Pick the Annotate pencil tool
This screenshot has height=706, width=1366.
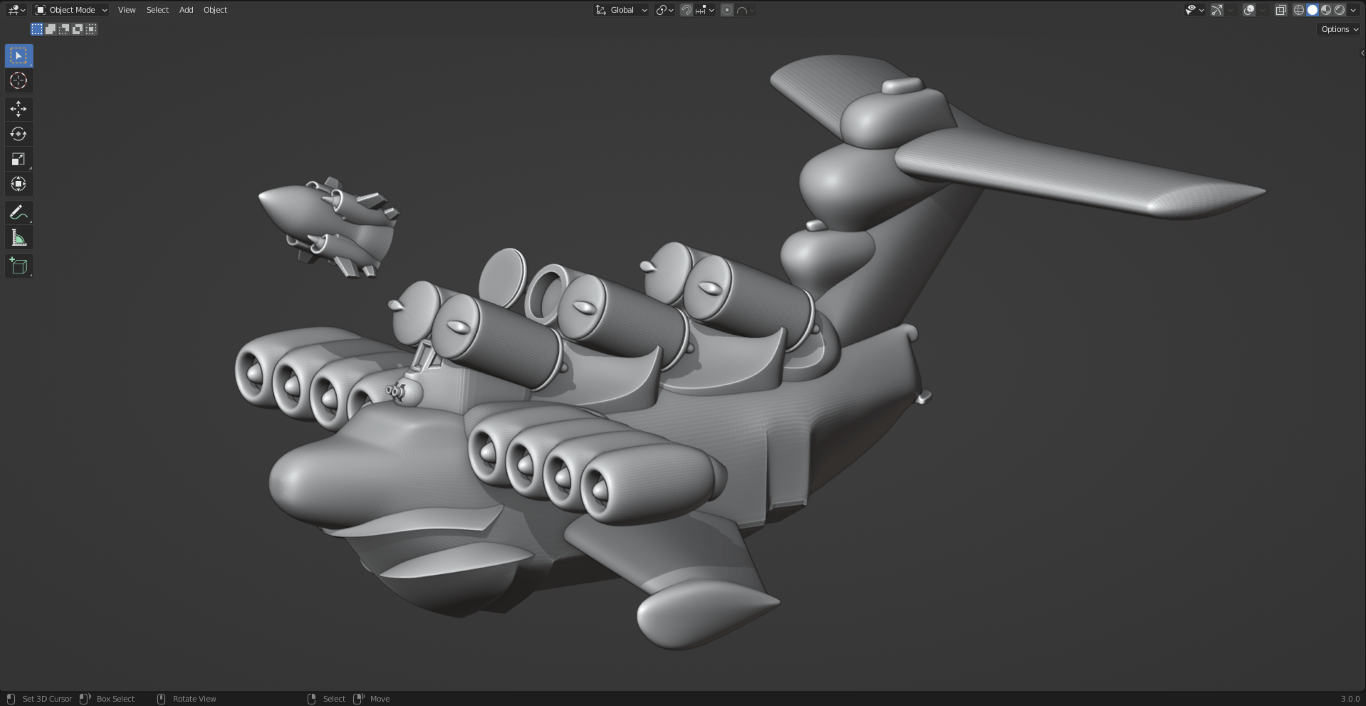[x=18, y=212]
